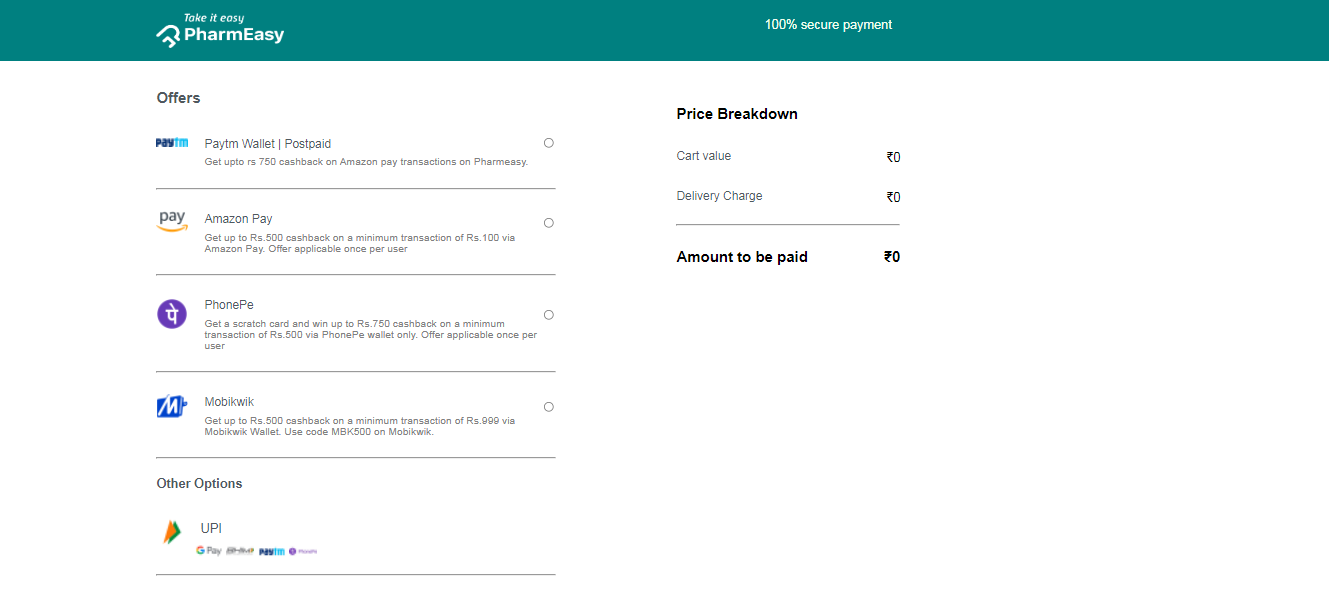Click the Amount to be paid total
Image resolution: width=1329 pixels, height=589 pixels.
[742, 257]
